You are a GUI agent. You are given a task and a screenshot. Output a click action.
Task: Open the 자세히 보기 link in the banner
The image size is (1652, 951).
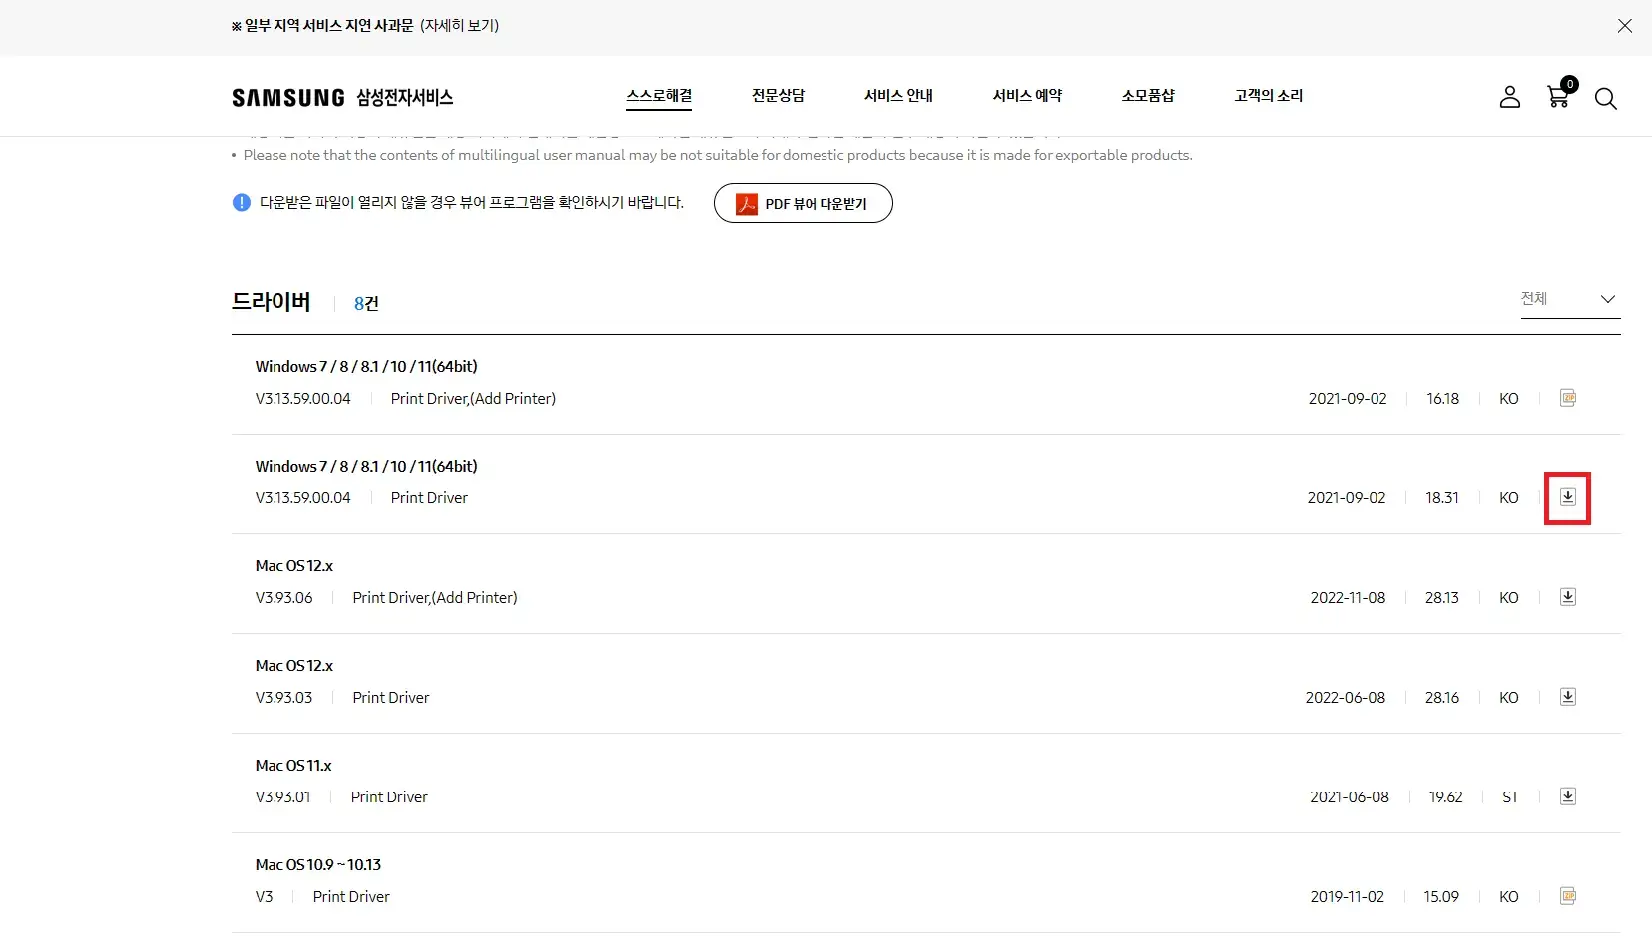(x=461, y=26)
